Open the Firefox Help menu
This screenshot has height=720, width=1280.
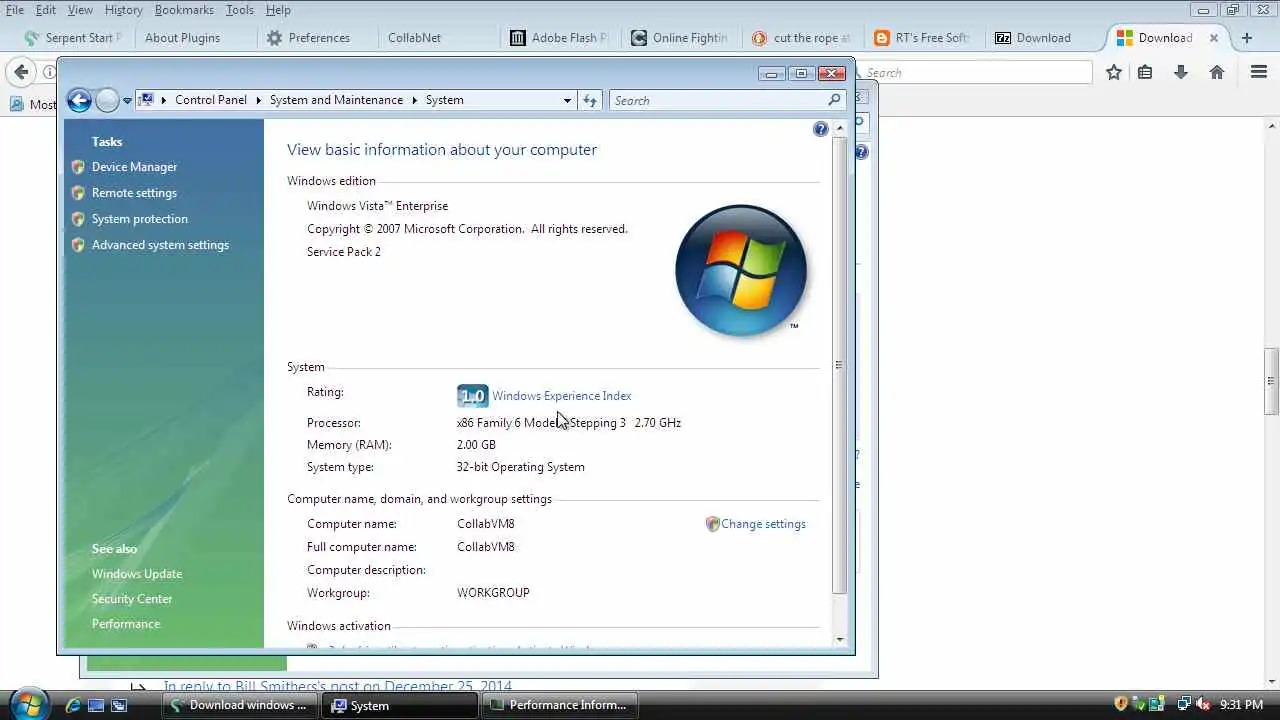(x=278, y=10)
